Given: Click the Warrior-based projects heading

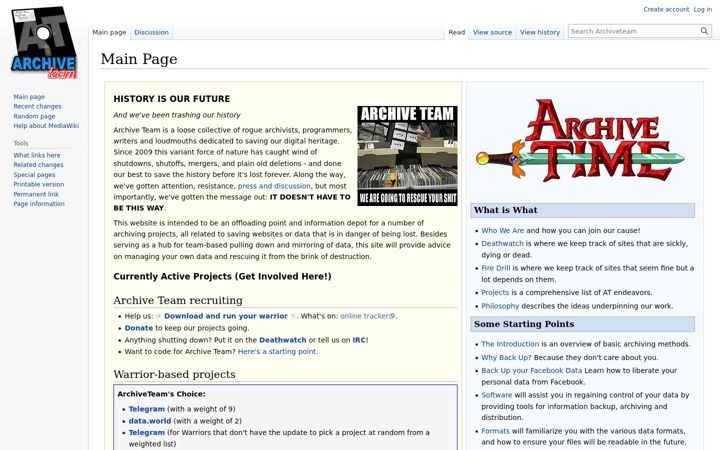Looking at the screenshot, I should [174, 374].
